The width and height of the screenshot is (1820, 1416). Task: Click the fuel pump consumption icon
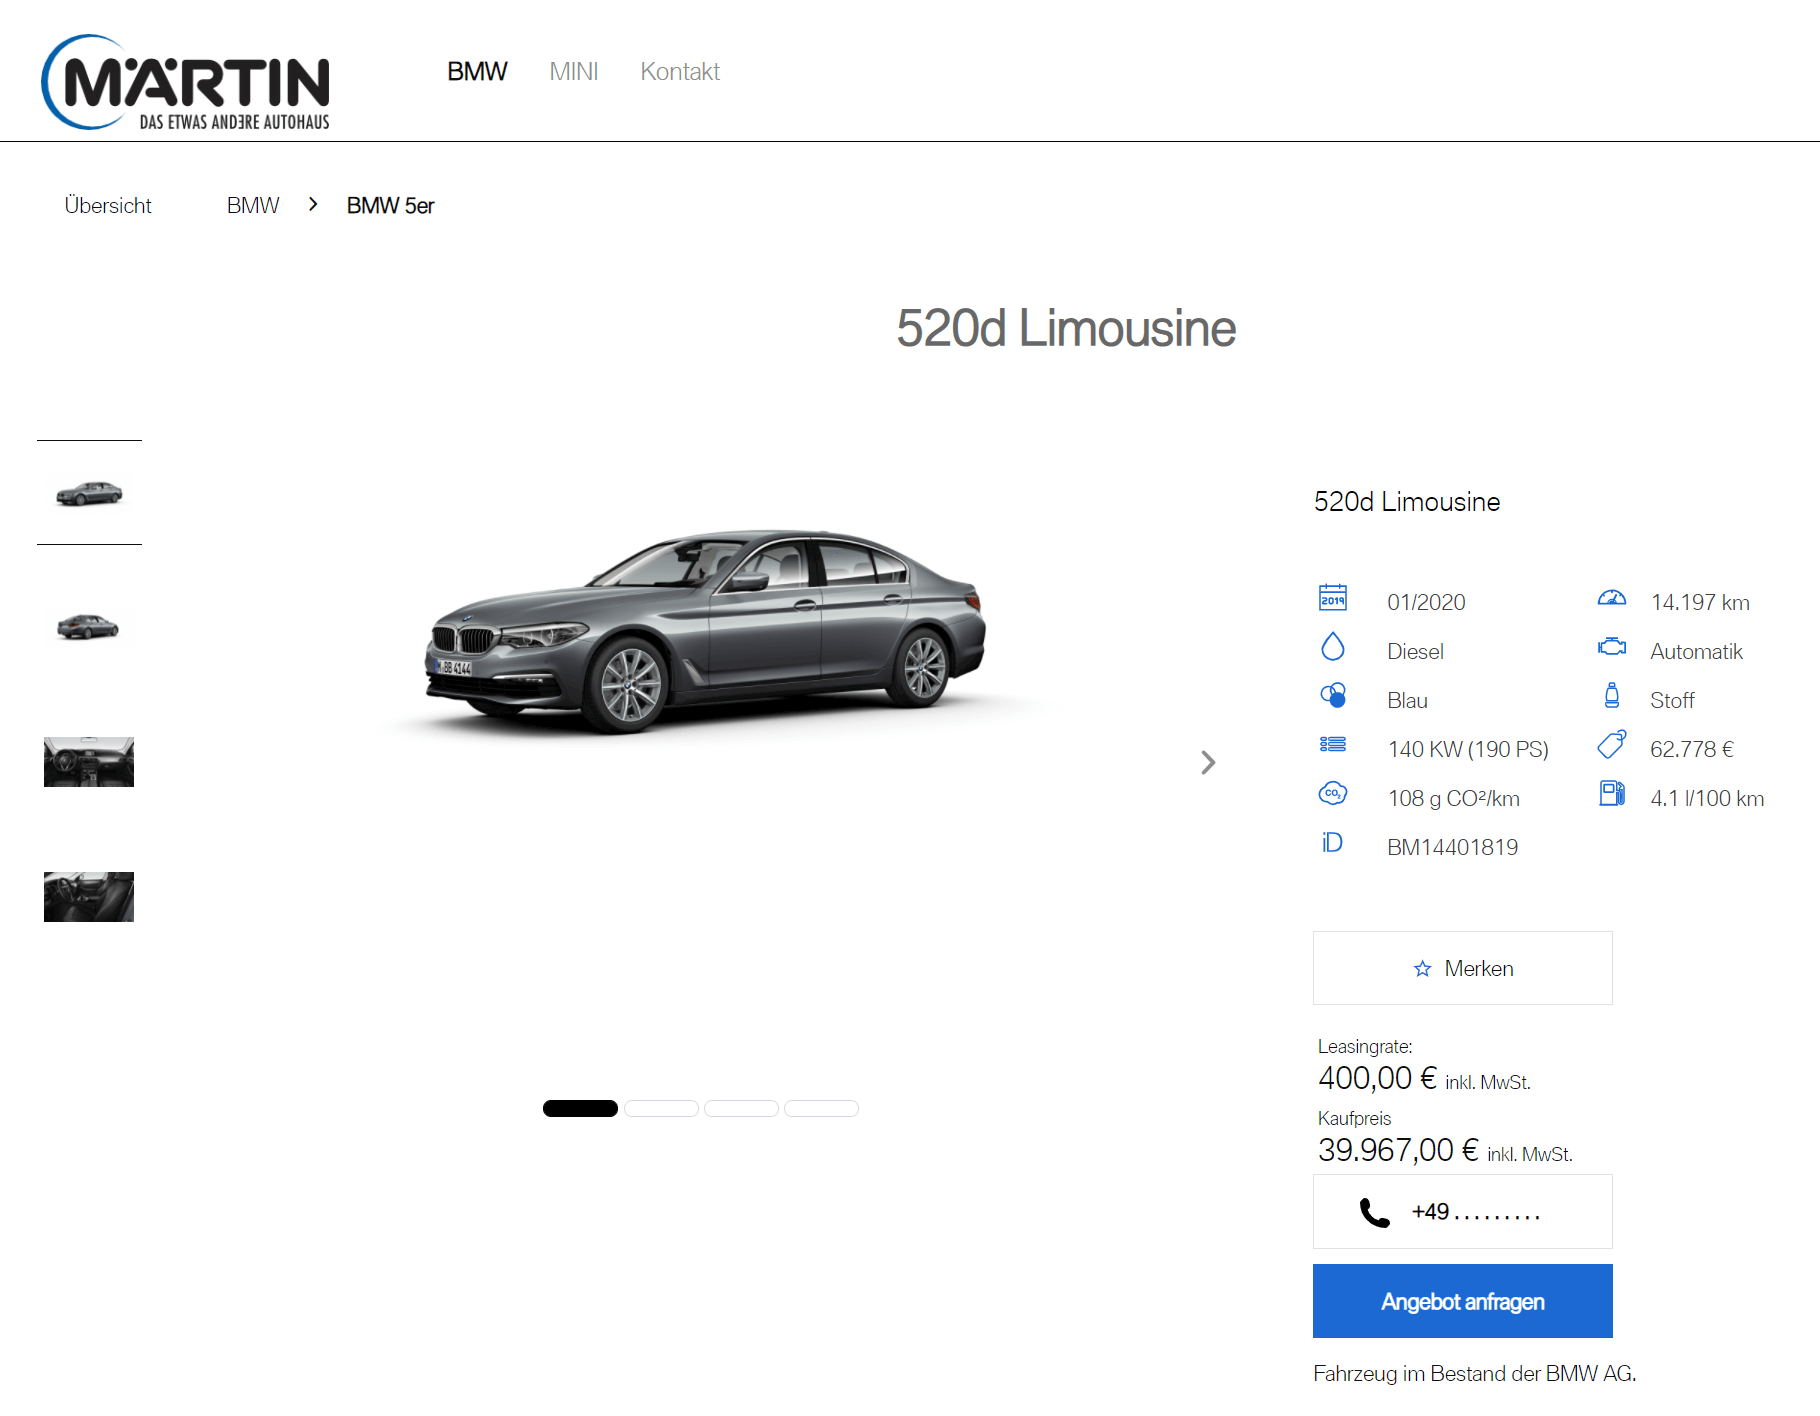click(1612, 793)
